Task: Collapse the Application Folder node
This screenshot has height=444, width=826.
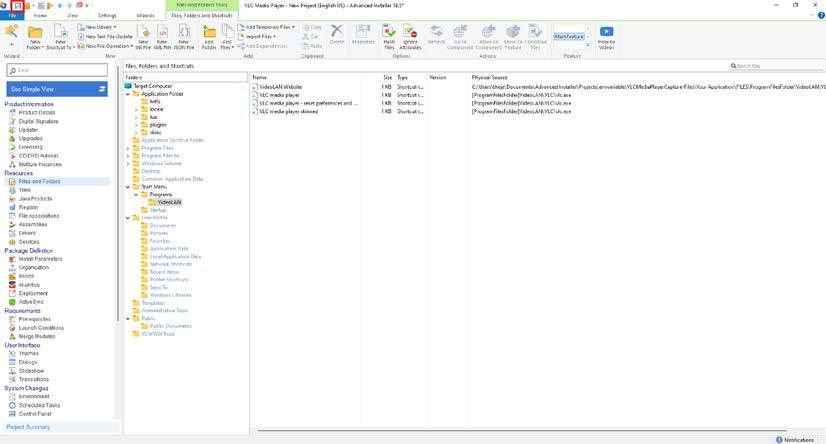Action: click(x=128, y=94)
